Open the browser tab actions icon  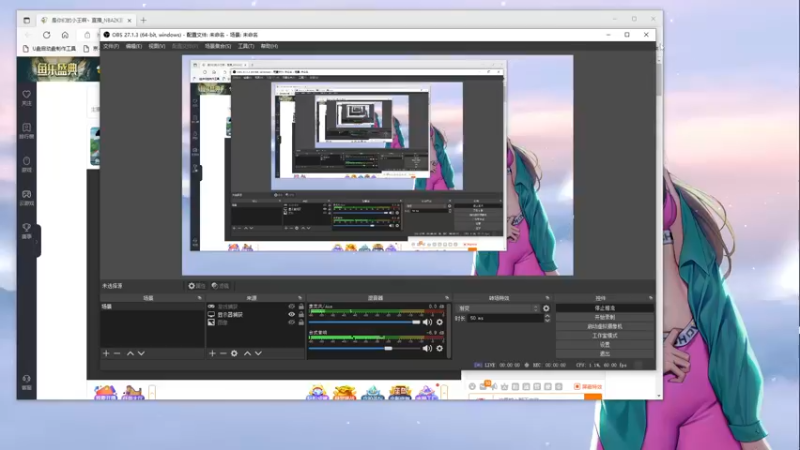click(x=27, y=20)
